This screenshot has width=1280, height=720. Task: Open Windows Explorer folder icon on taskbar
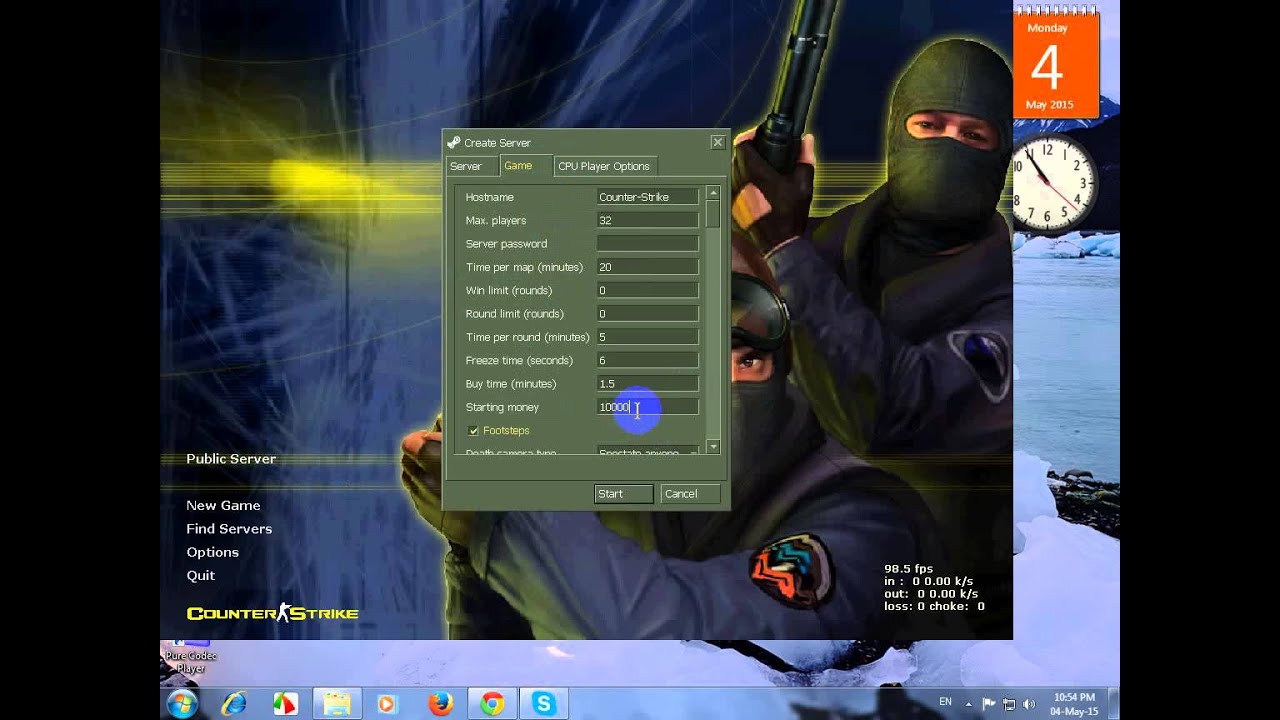pyautogui.click(x=337, y=704)
